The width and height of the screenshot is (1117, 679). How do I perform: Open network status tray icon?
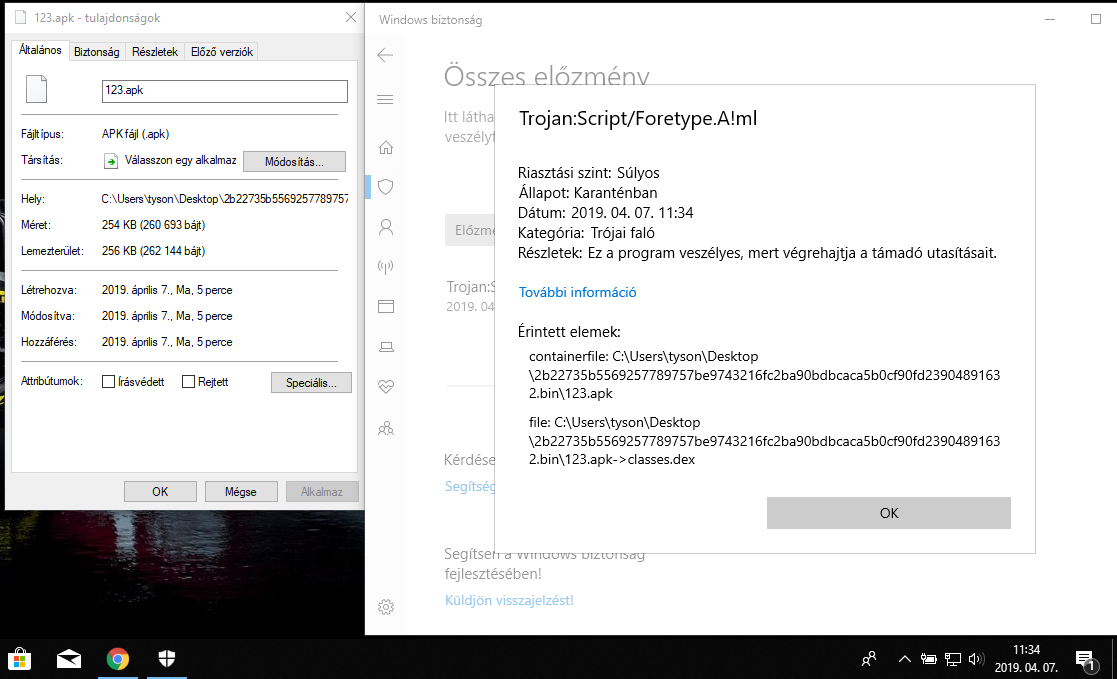click(952, 659)
